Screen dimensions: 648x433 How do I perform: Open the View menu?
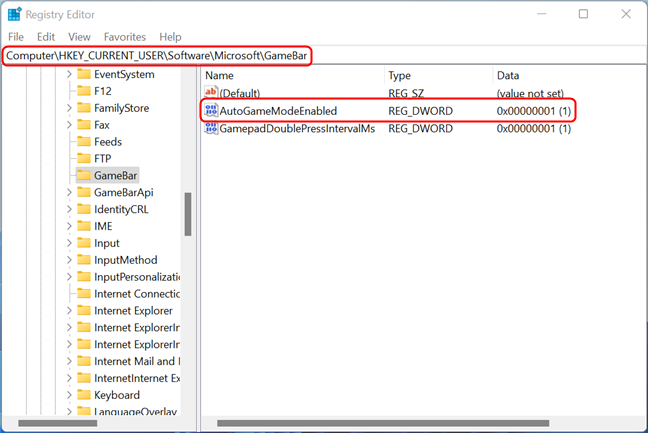tap(79, 37)
